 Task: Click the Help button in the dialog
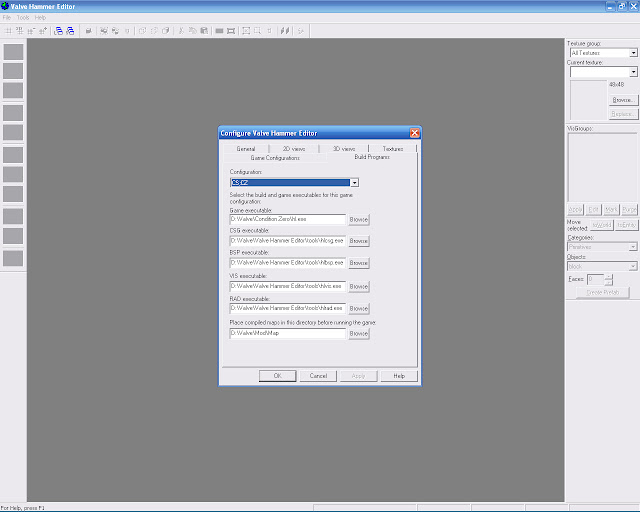[x=399, y=376]
